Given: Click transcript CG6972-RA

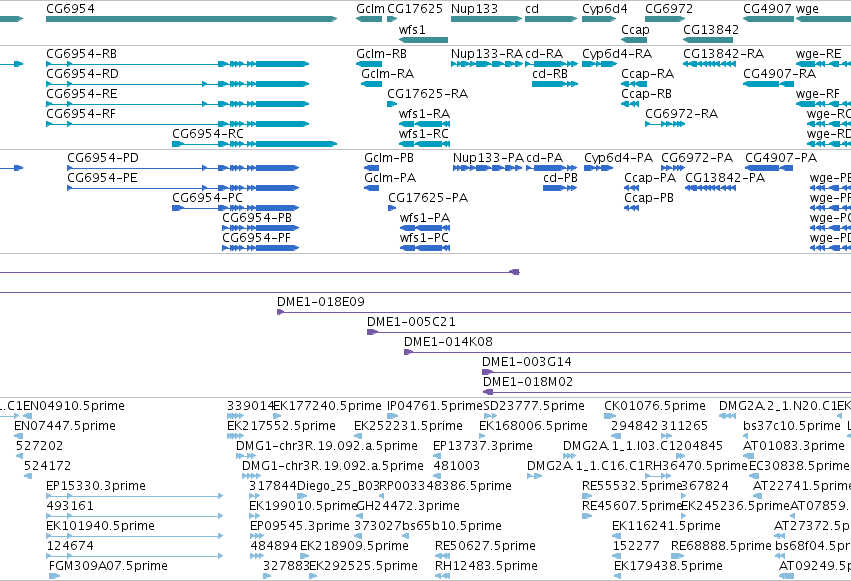Looking at the screenshot, I should coord(681,114).
